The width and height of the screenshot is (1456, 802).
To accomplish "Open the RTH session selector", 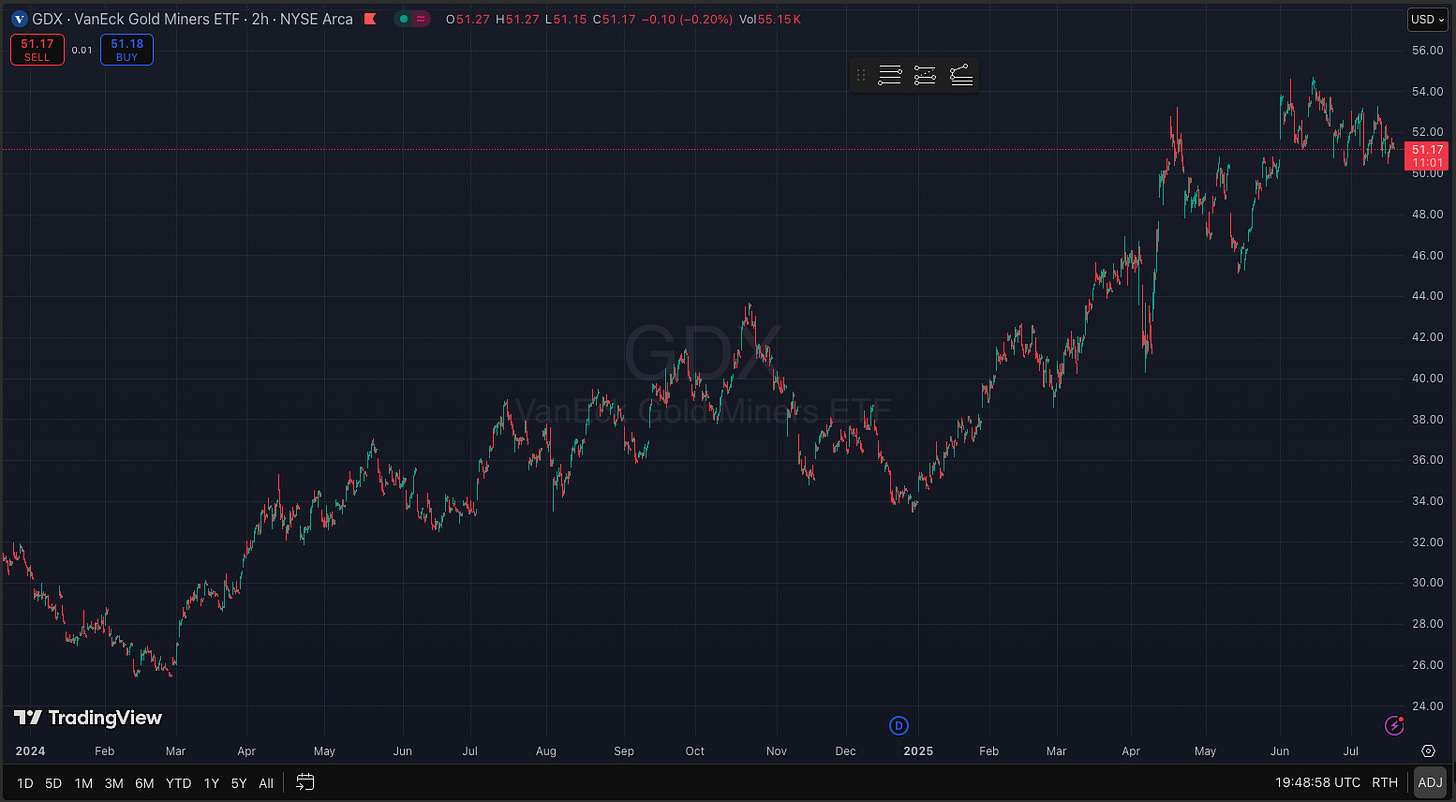I will 1385,783.
